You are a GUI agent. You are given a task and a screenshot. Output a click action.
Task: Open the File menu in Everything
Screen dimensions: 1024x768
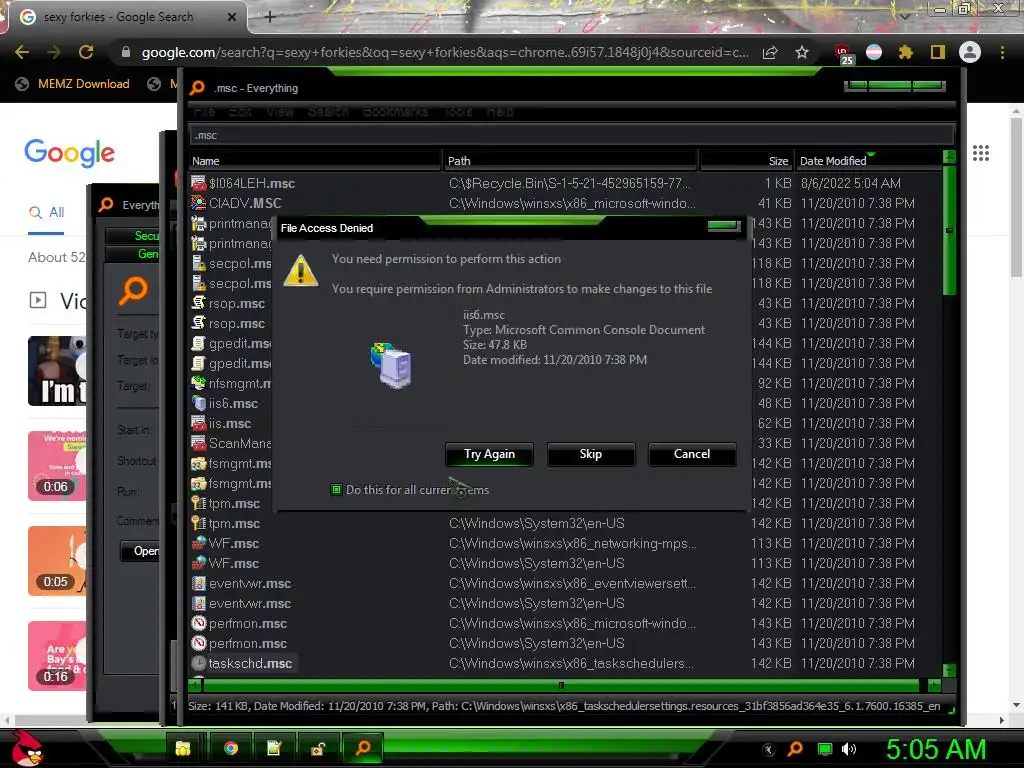click(x=204, y=112)
